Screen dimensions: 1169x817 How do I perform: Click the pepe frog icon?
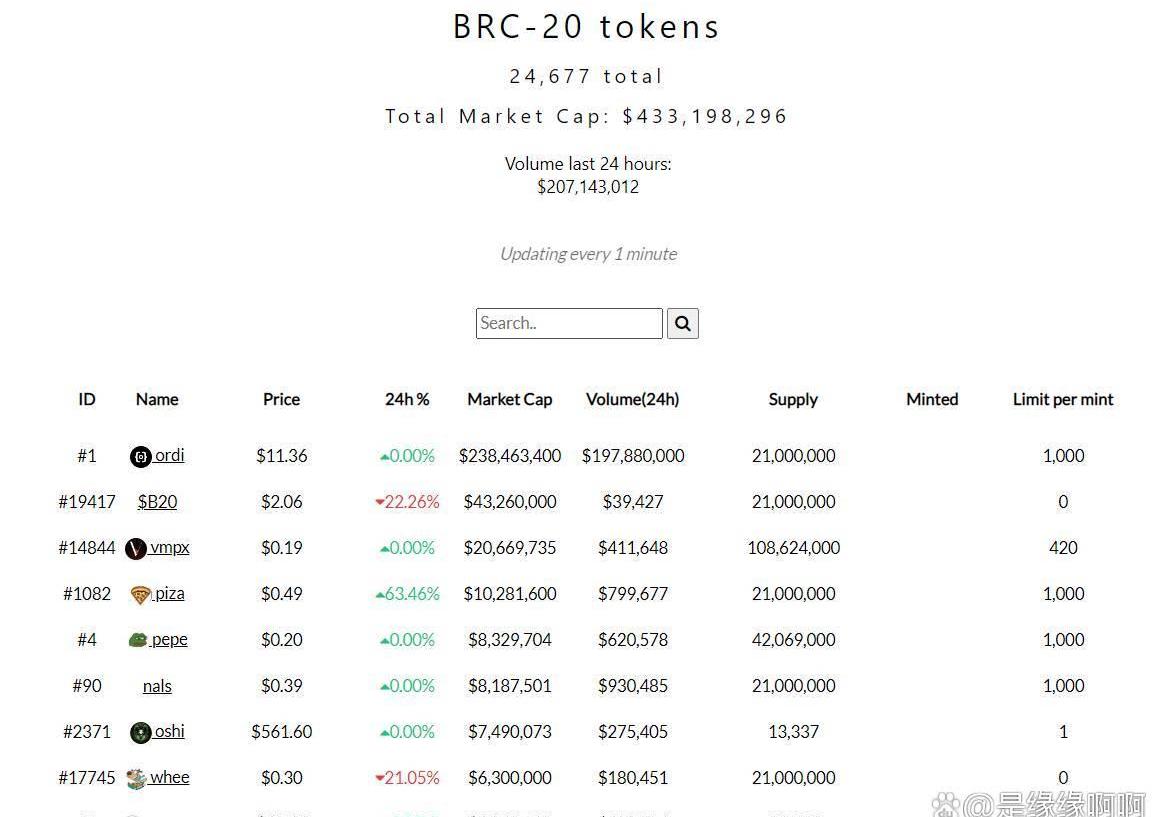[x=138, y=640]
